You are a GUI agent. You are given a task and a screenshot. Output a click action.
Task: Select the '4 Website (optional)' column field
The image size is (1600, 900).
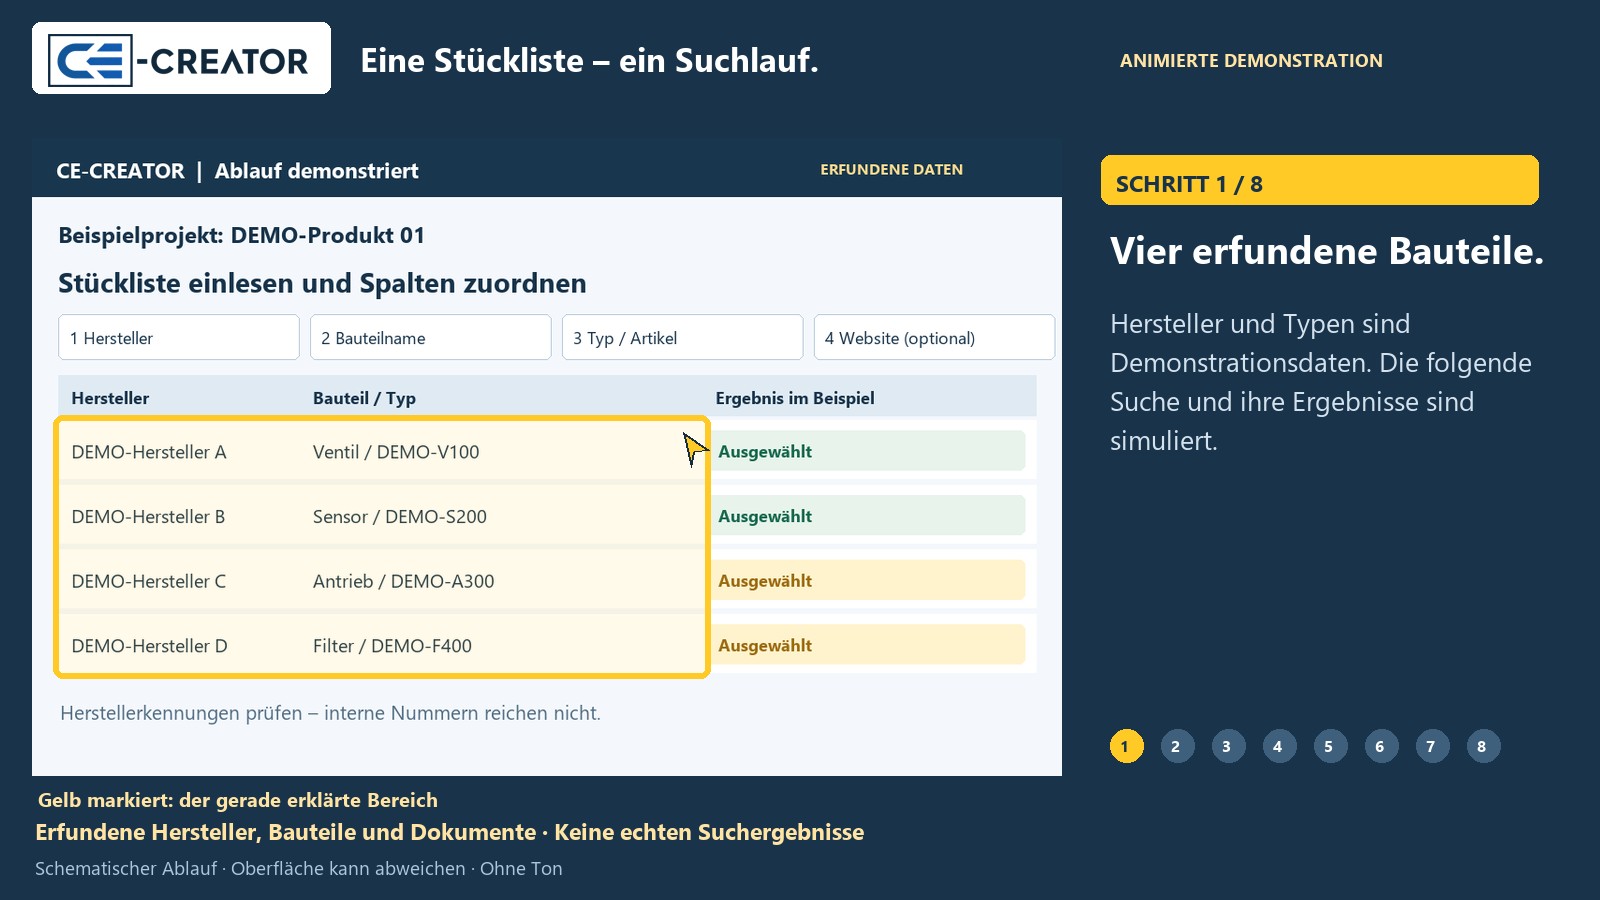point(934,337)
